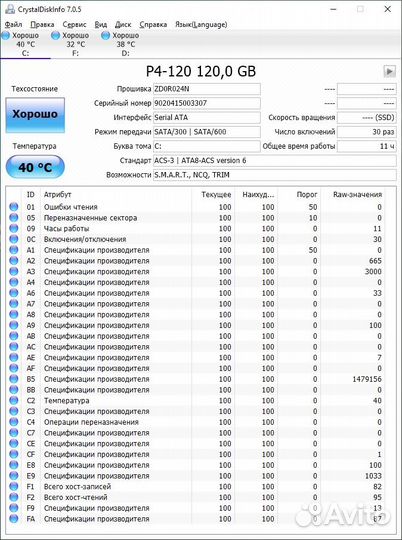The height and width of the screenshot is (540, 402).
Task: Click the next disk arrow button
Action: [389, 71]
